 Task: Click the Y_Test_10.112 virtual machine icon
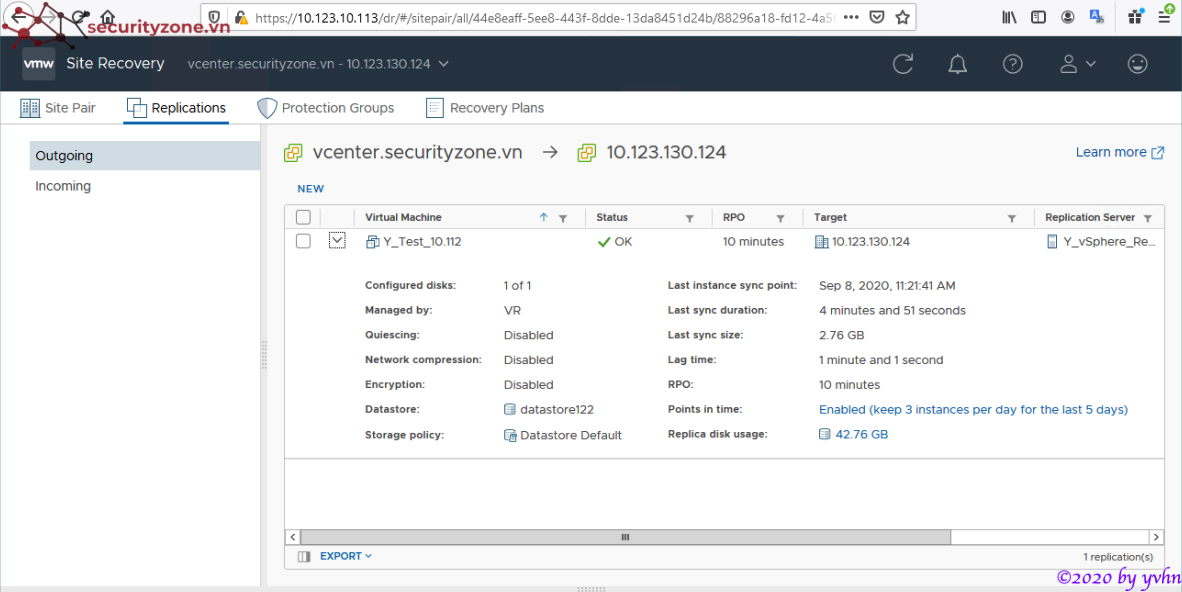(372, 242)
